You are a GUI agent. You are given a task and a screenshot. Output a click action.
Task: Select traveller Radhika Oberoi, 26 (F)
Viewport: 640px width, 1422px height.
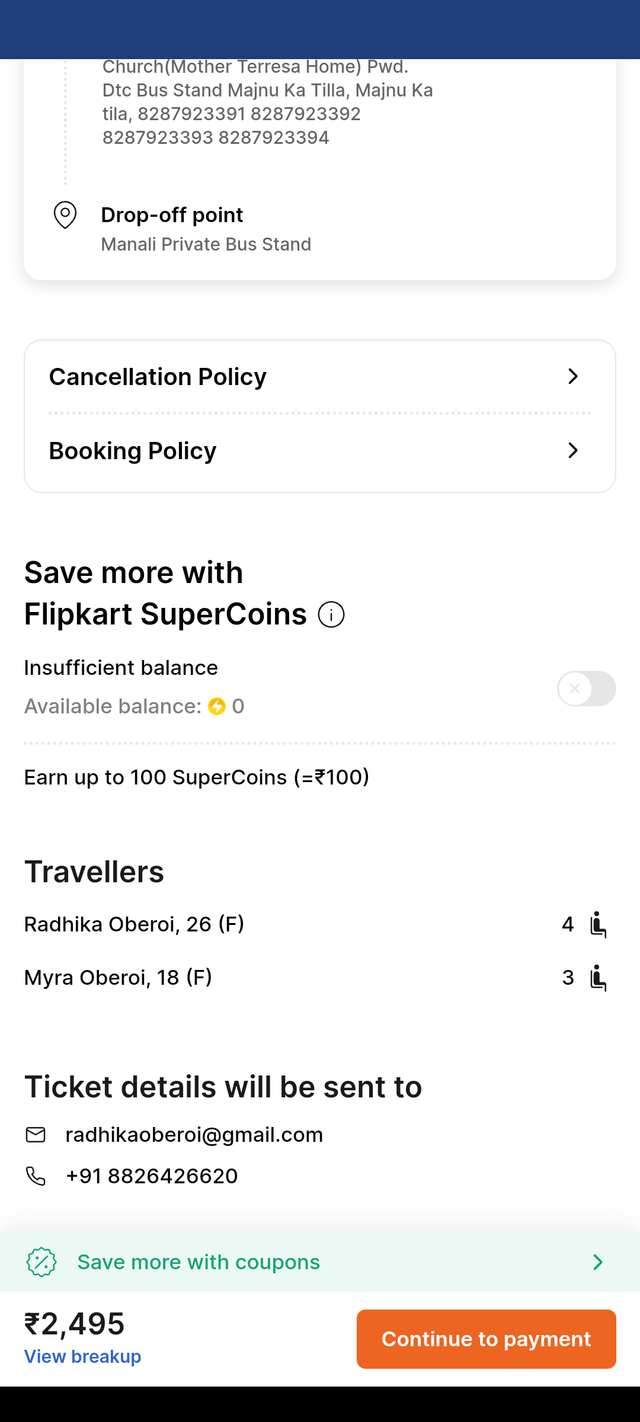134,925
